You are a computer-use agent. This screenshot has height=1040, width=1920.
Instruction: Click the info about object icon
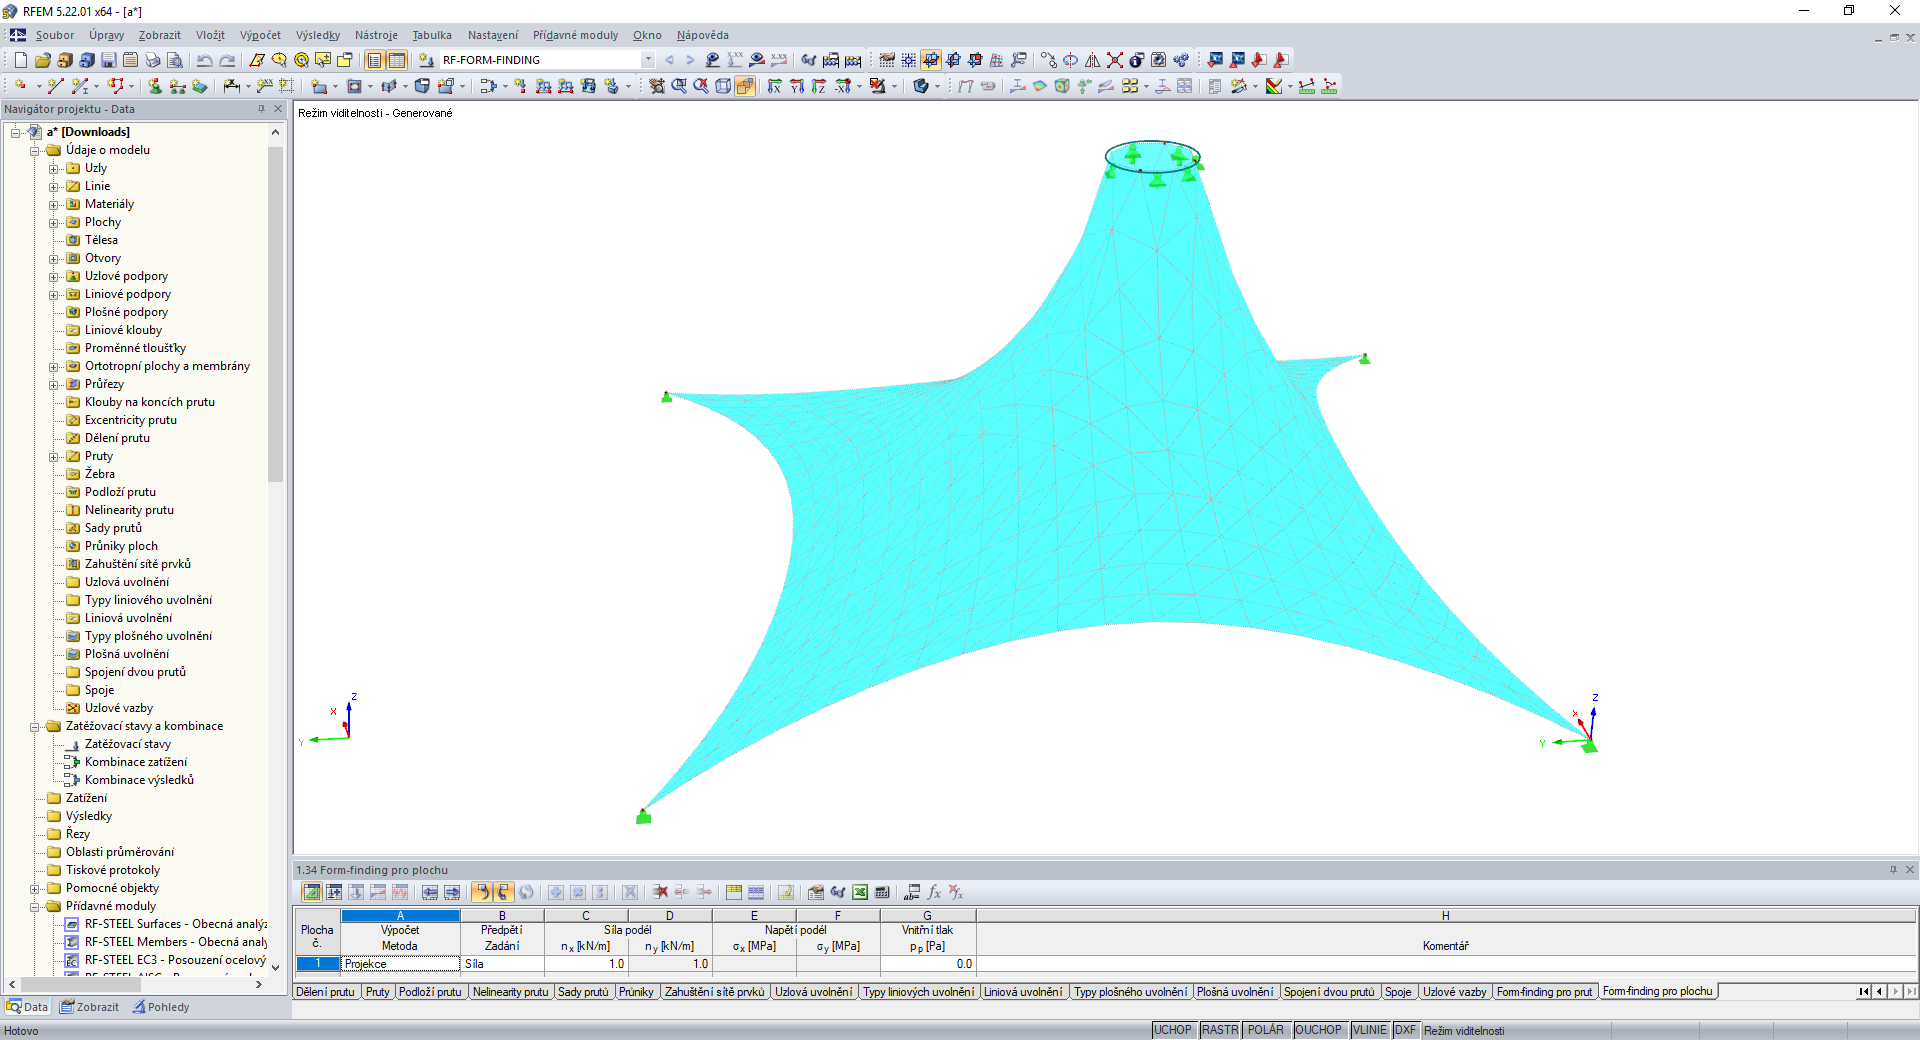coord(1137,60)
